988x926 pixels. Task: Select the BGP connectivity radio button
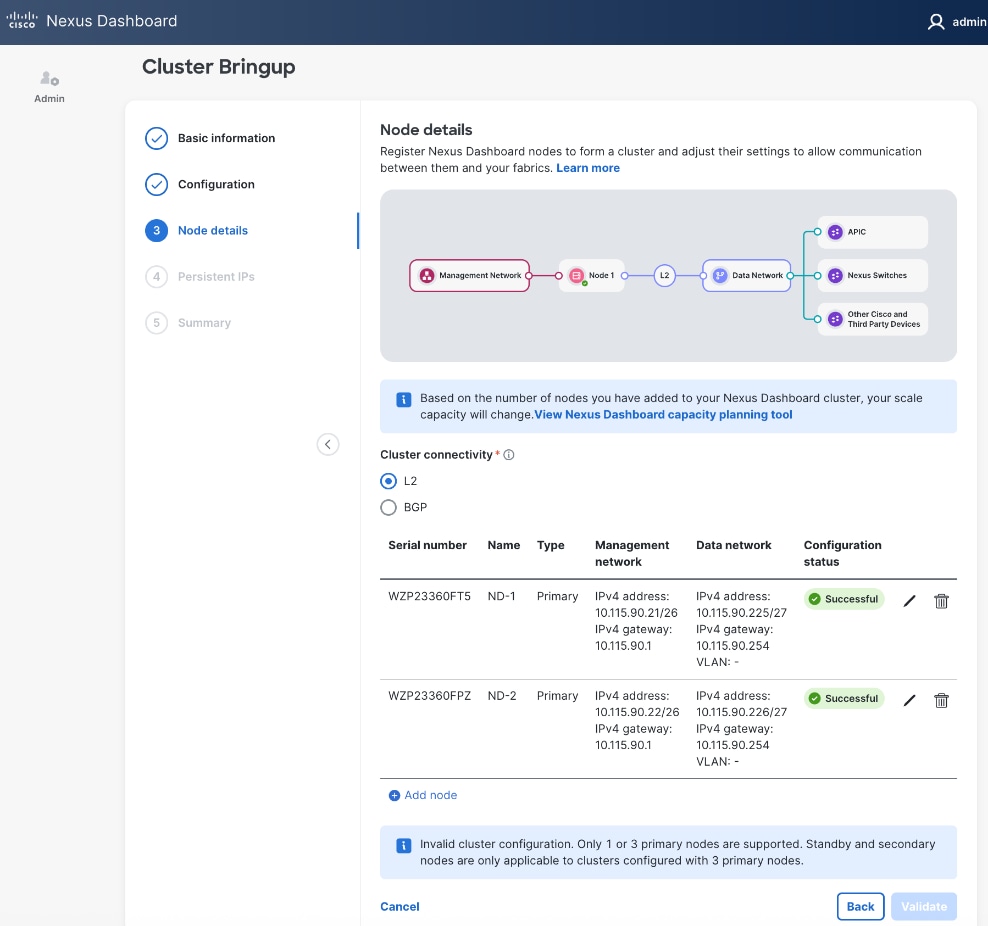coord(389,507)
